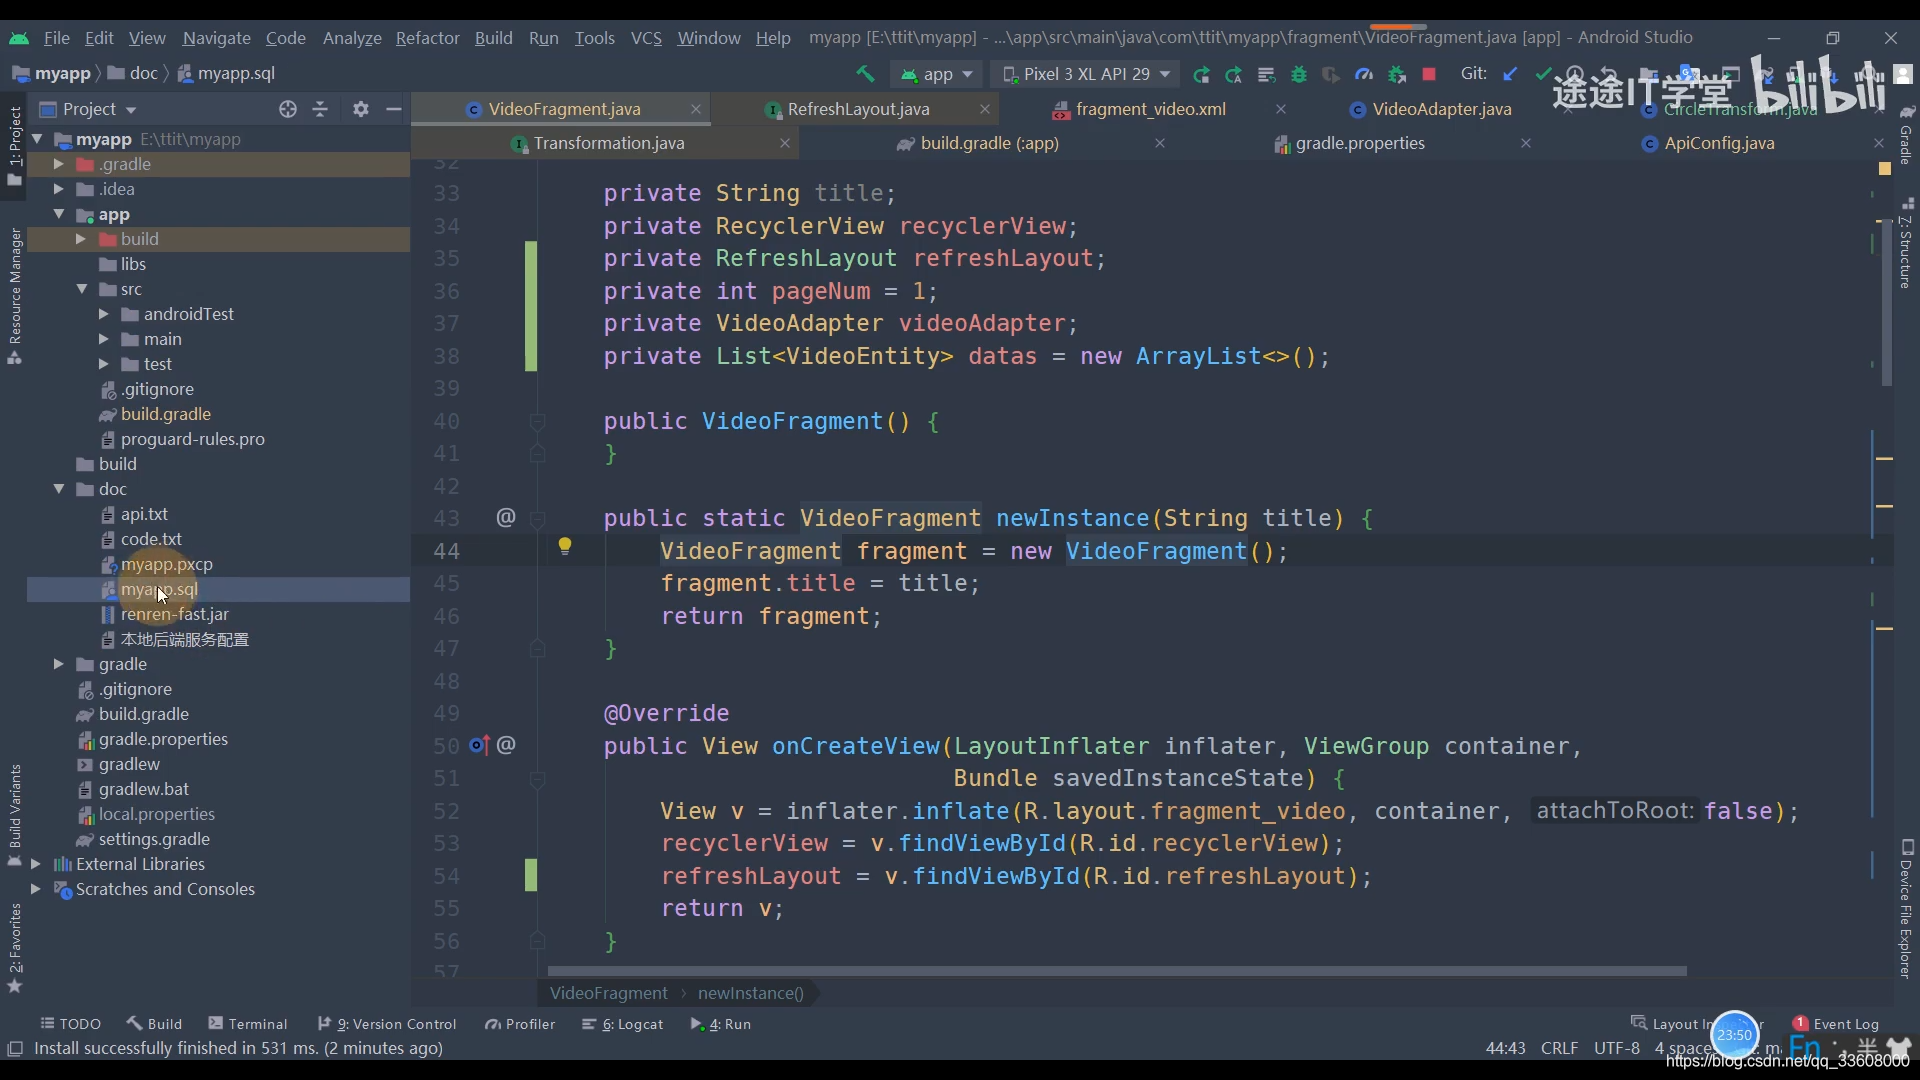Click the Git Commit checkmark icon
The width and height of the screenshot is (1920, 1080).
point(1543,74)
